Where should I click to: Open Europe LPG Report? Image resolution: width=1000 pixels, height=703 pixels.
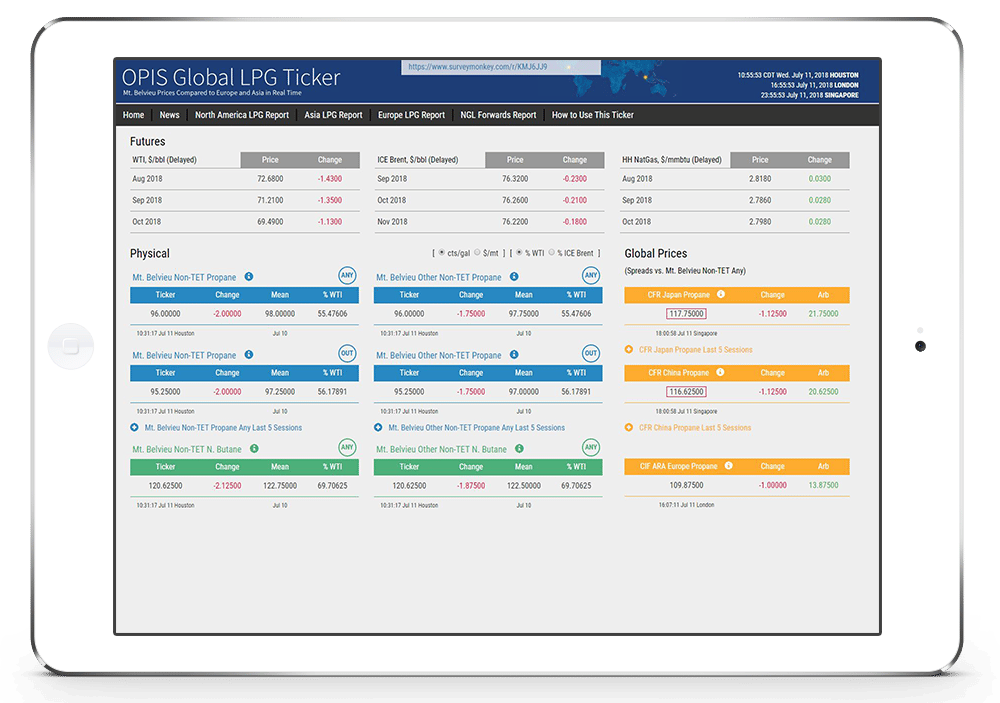pyautogui.click(x=411, y=115)
